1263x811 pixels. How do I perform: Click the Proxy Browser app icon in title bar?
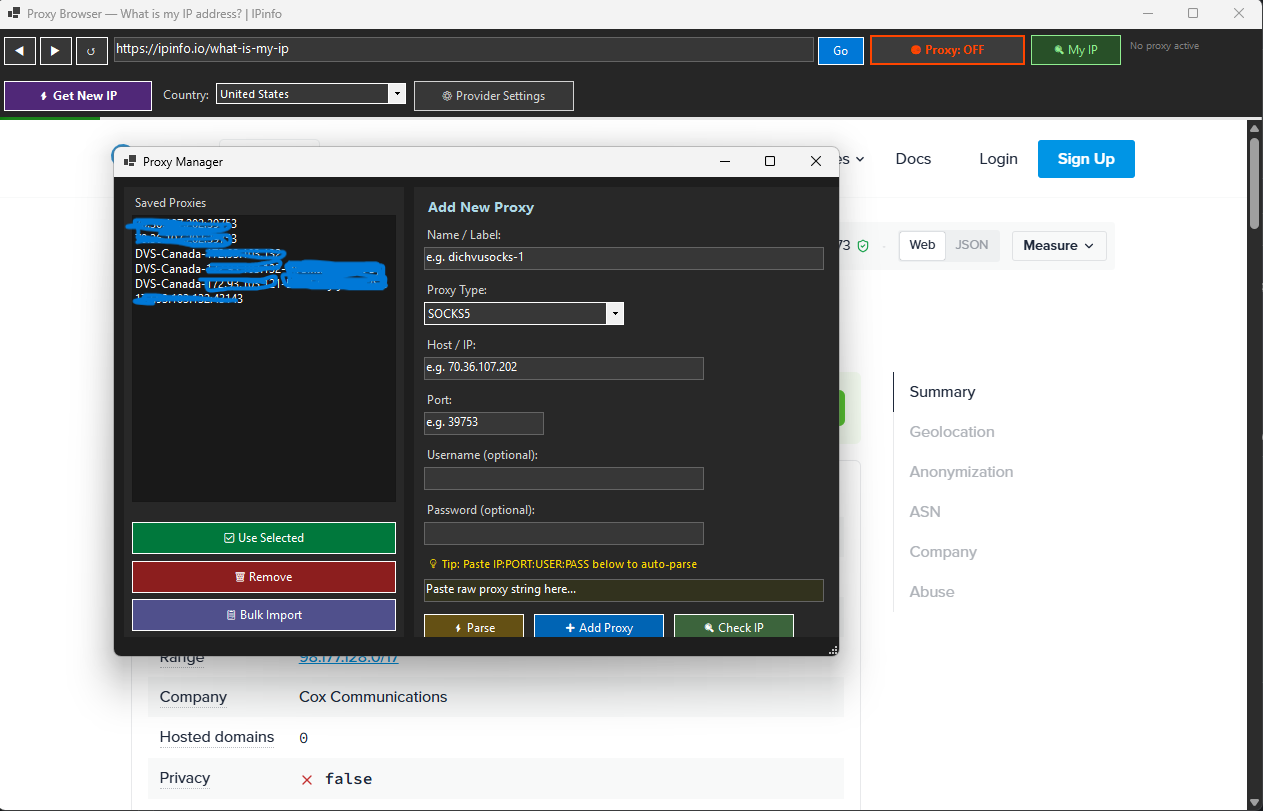tap(15, 14)
